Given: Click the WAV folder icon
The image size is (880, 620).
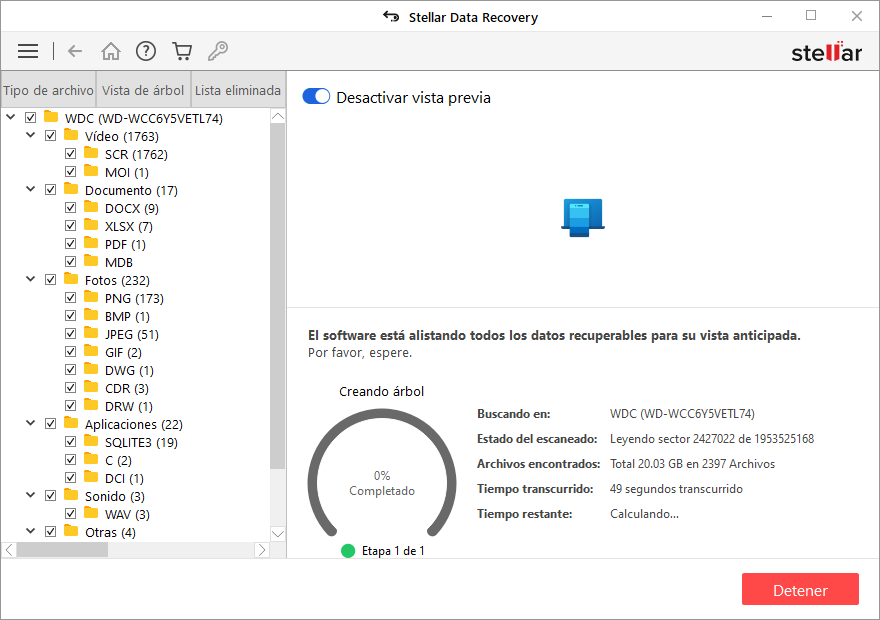Looking at the screenshot, I should 91,513.
